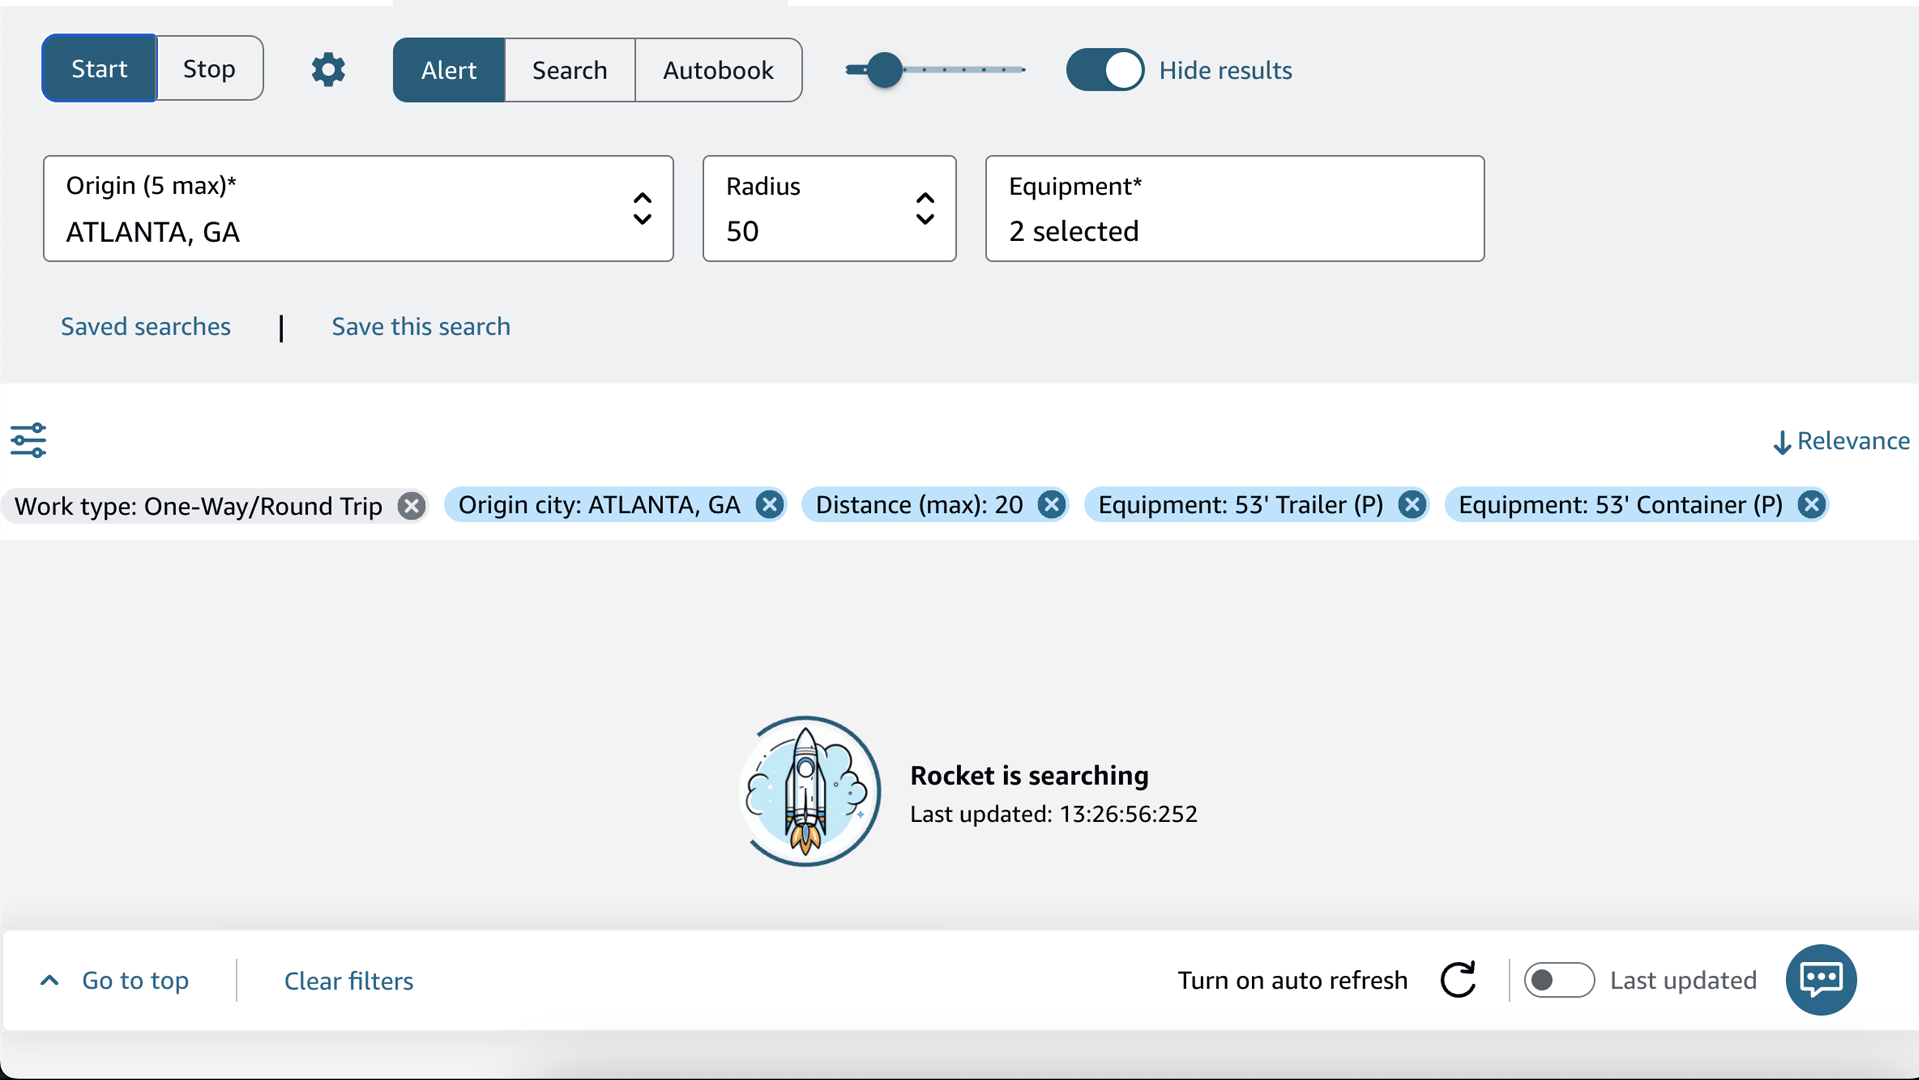Image resolution: width=1919 pixels, height=1080 pixels.
Task: Click the Start button
Action: [x=99, y=68]
